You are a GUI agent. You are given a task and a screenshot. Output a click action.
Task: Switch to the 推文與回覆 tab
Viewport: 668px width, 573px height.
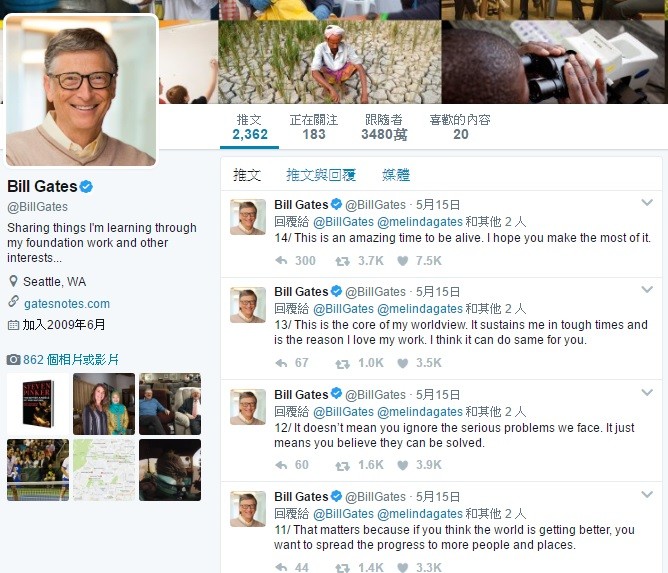click(321, 175)
